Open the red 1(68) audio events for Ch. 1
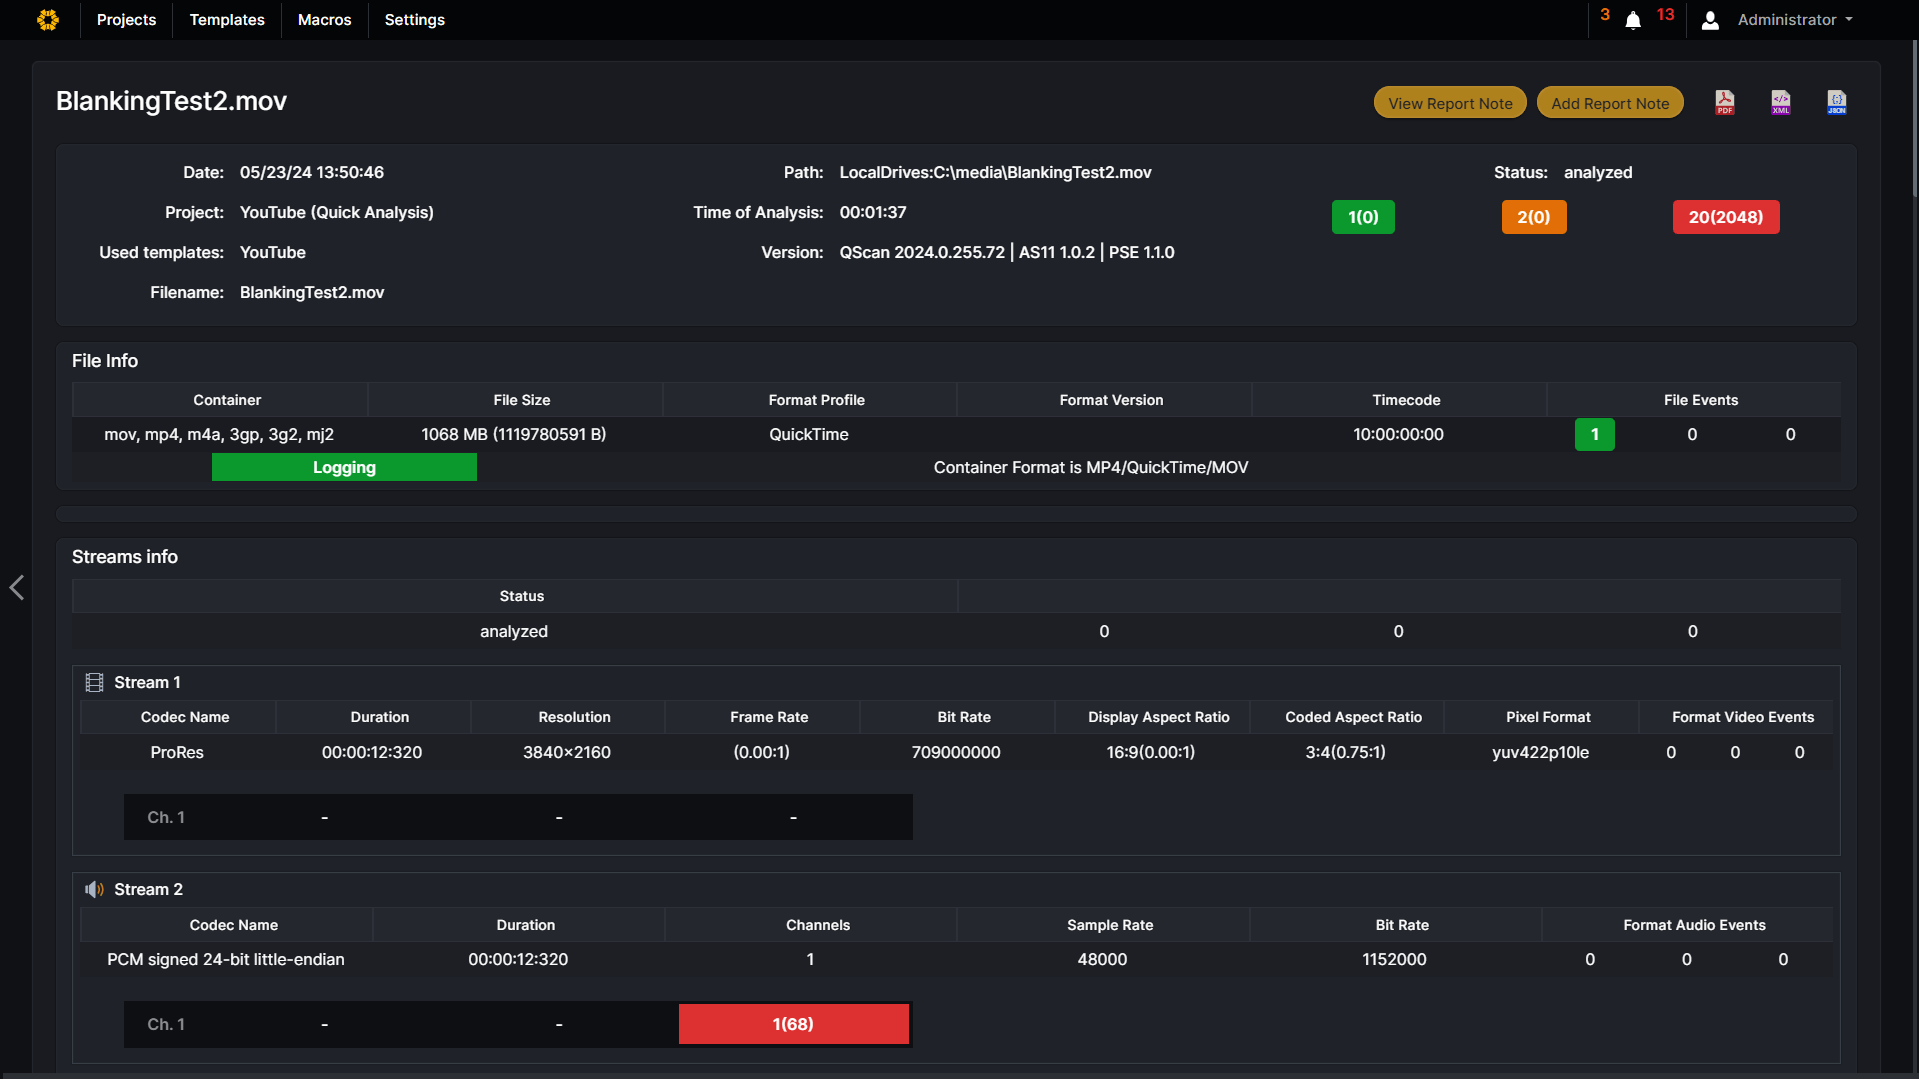Viewport: 1919px width, 1079px height. 793,1024
